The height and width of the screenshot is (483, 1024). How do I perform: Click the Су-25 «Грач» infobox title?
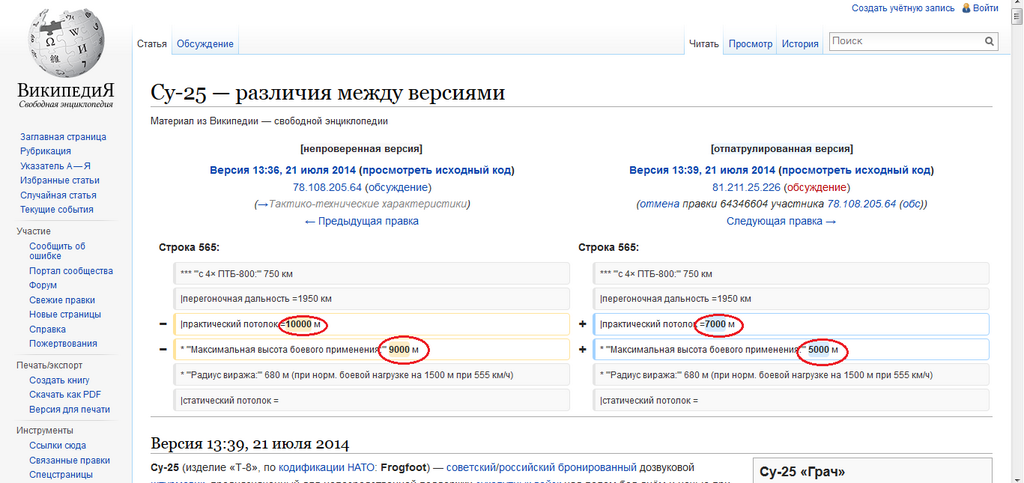pyautogui.click(x=803, y=471)
